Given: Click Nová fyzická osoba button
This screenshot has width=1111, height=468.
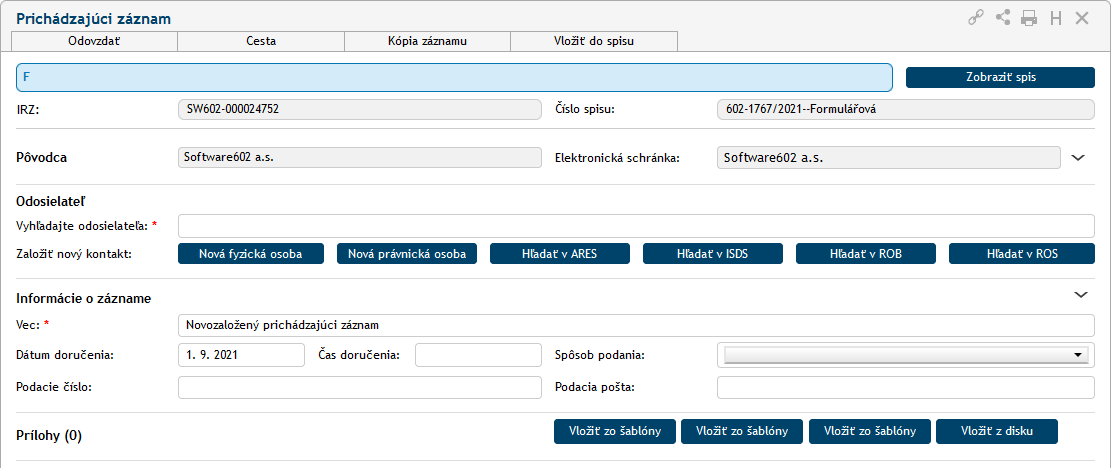Looking at the screenshot, I should 252,254.
